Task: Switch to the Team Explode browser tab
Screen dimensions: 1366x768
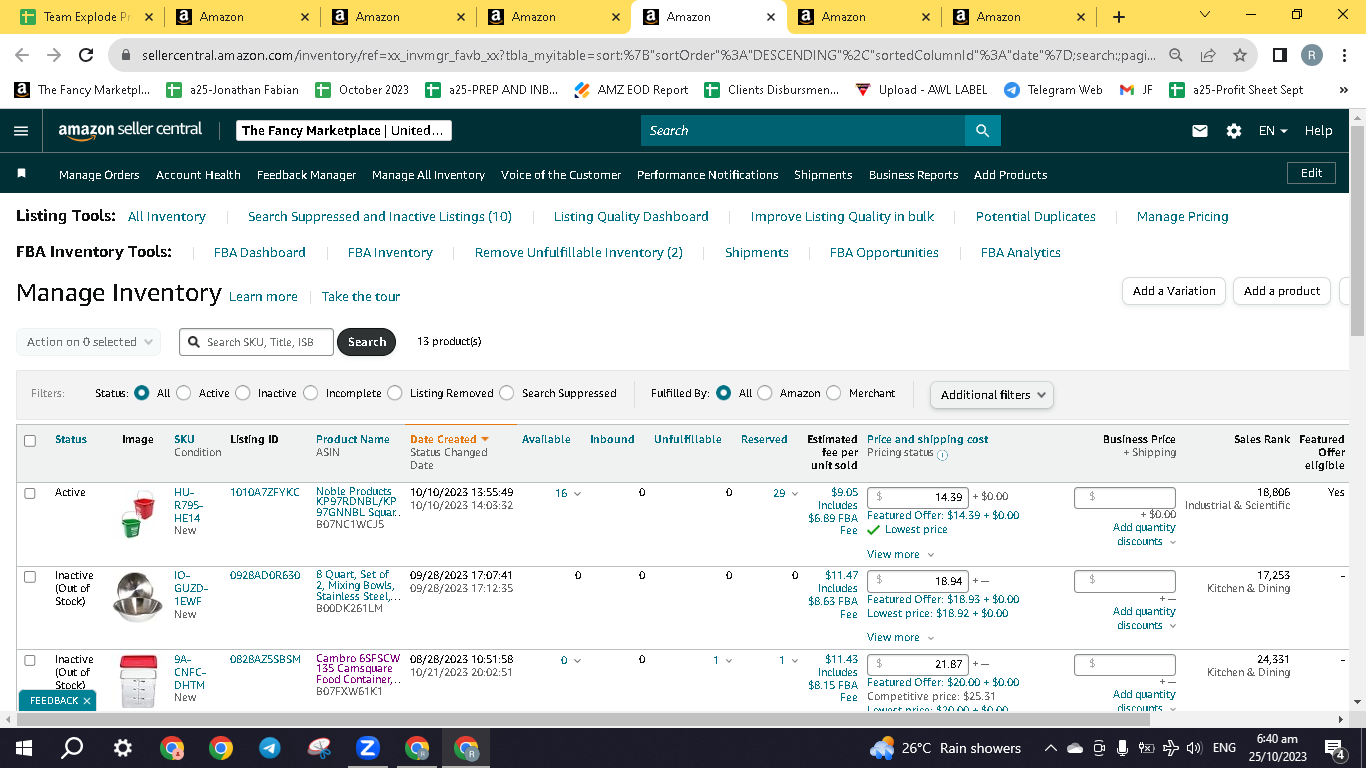Action: (87, 17)
